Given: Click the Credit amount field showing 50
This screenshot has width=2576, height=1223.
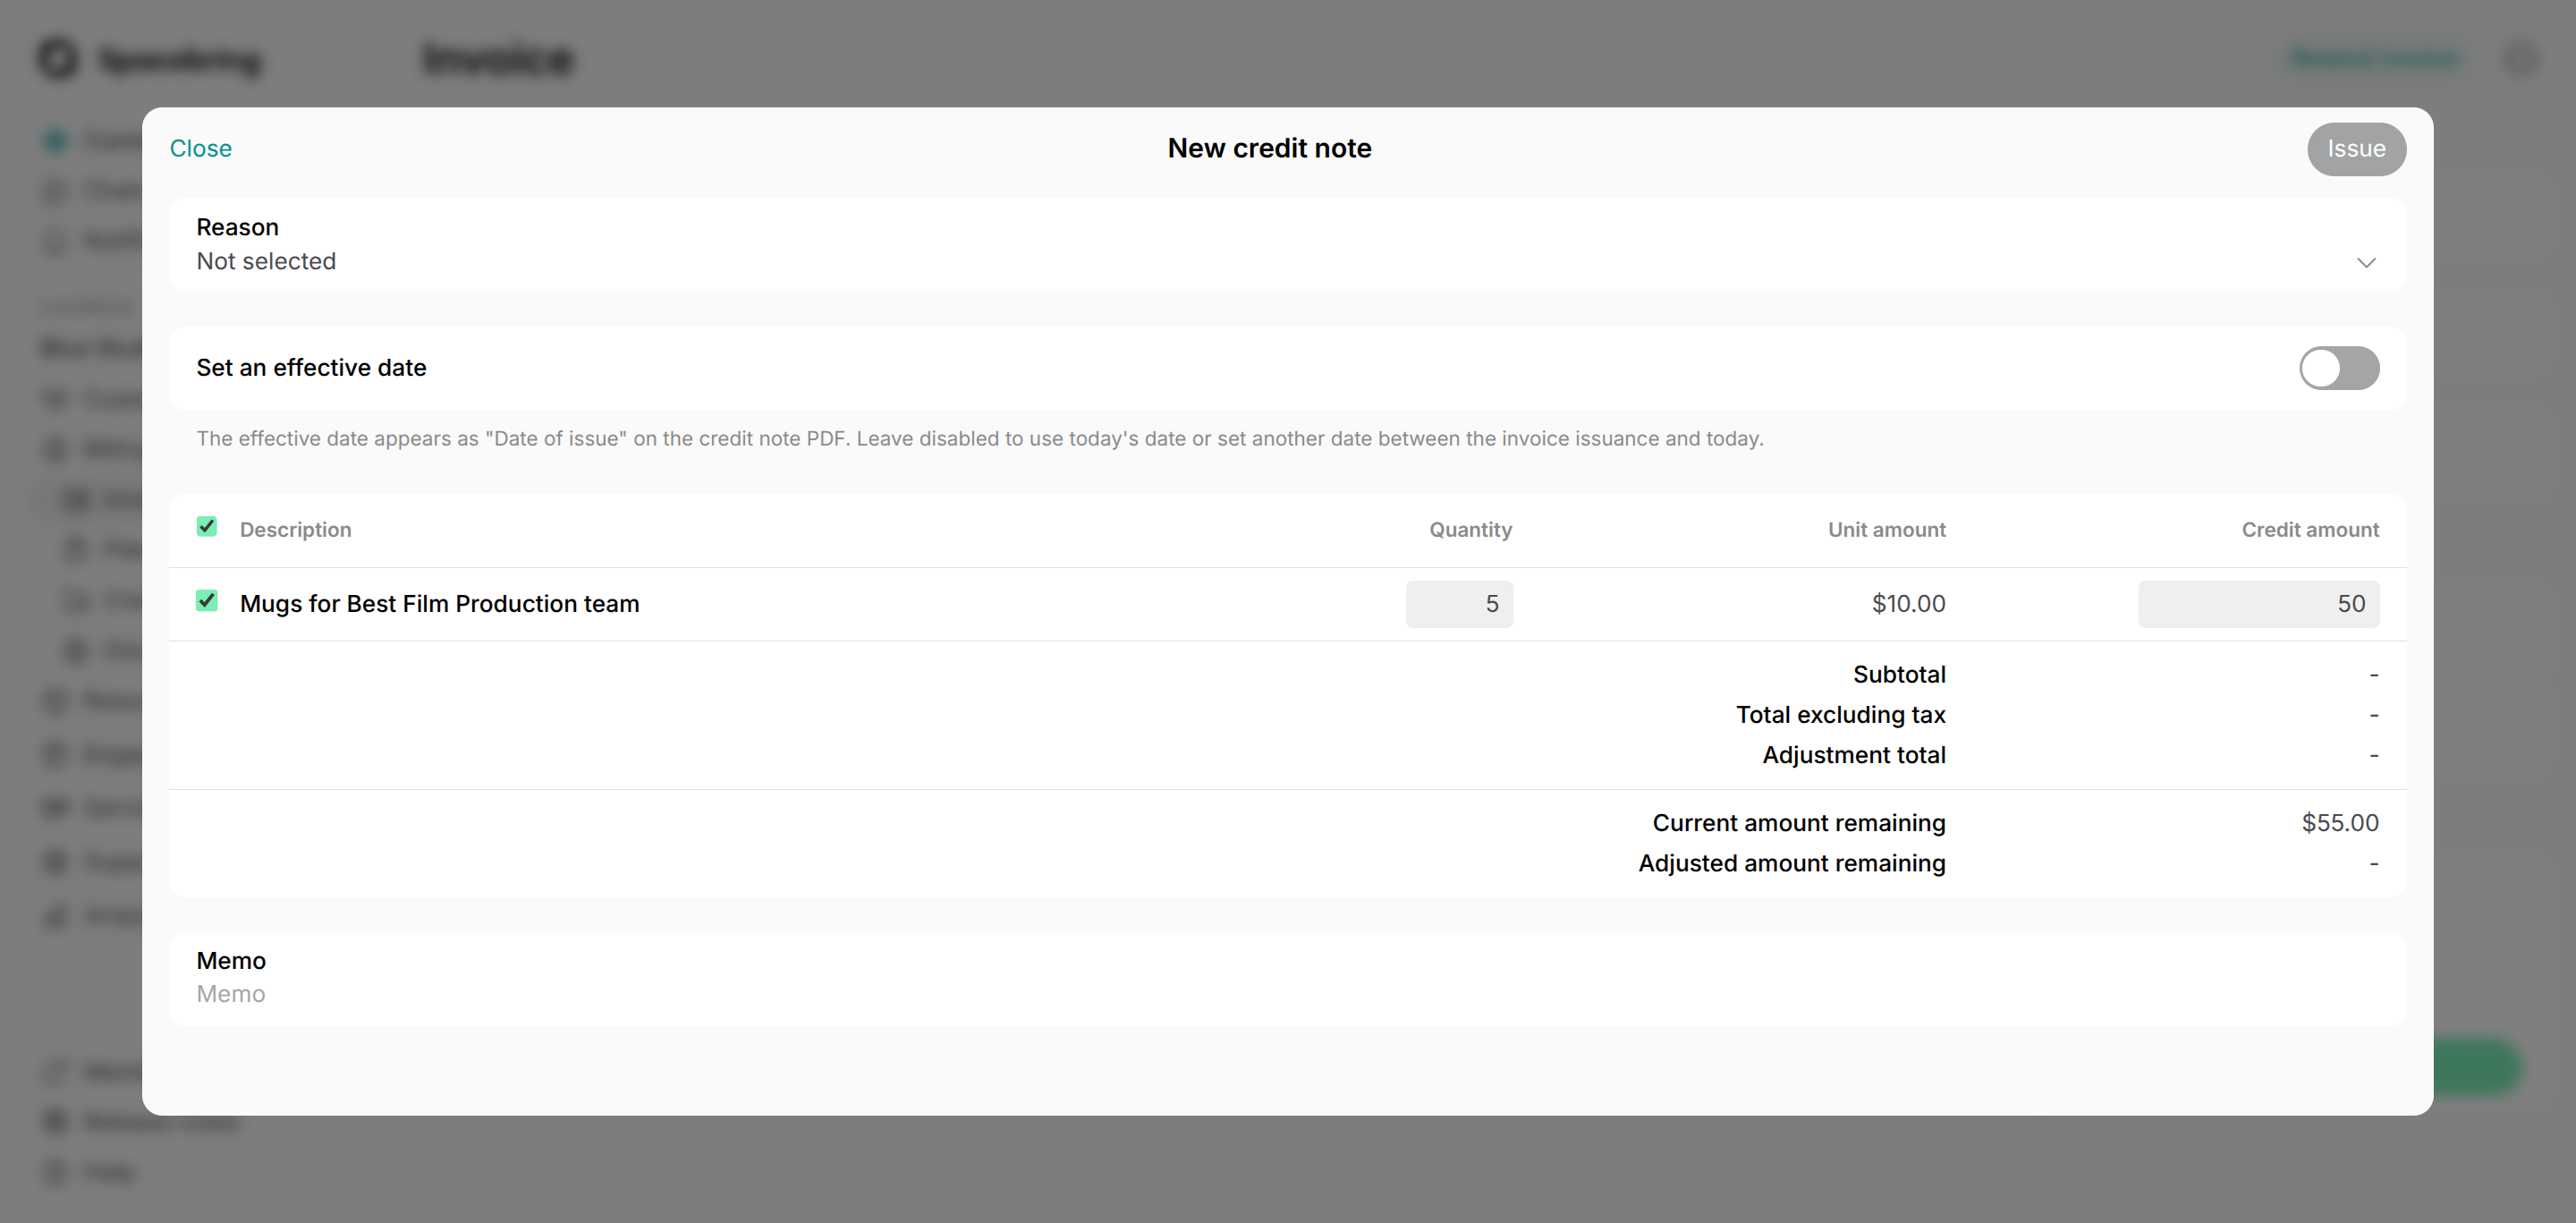Looking at the screenshot, I should [x=2257, y=604].
